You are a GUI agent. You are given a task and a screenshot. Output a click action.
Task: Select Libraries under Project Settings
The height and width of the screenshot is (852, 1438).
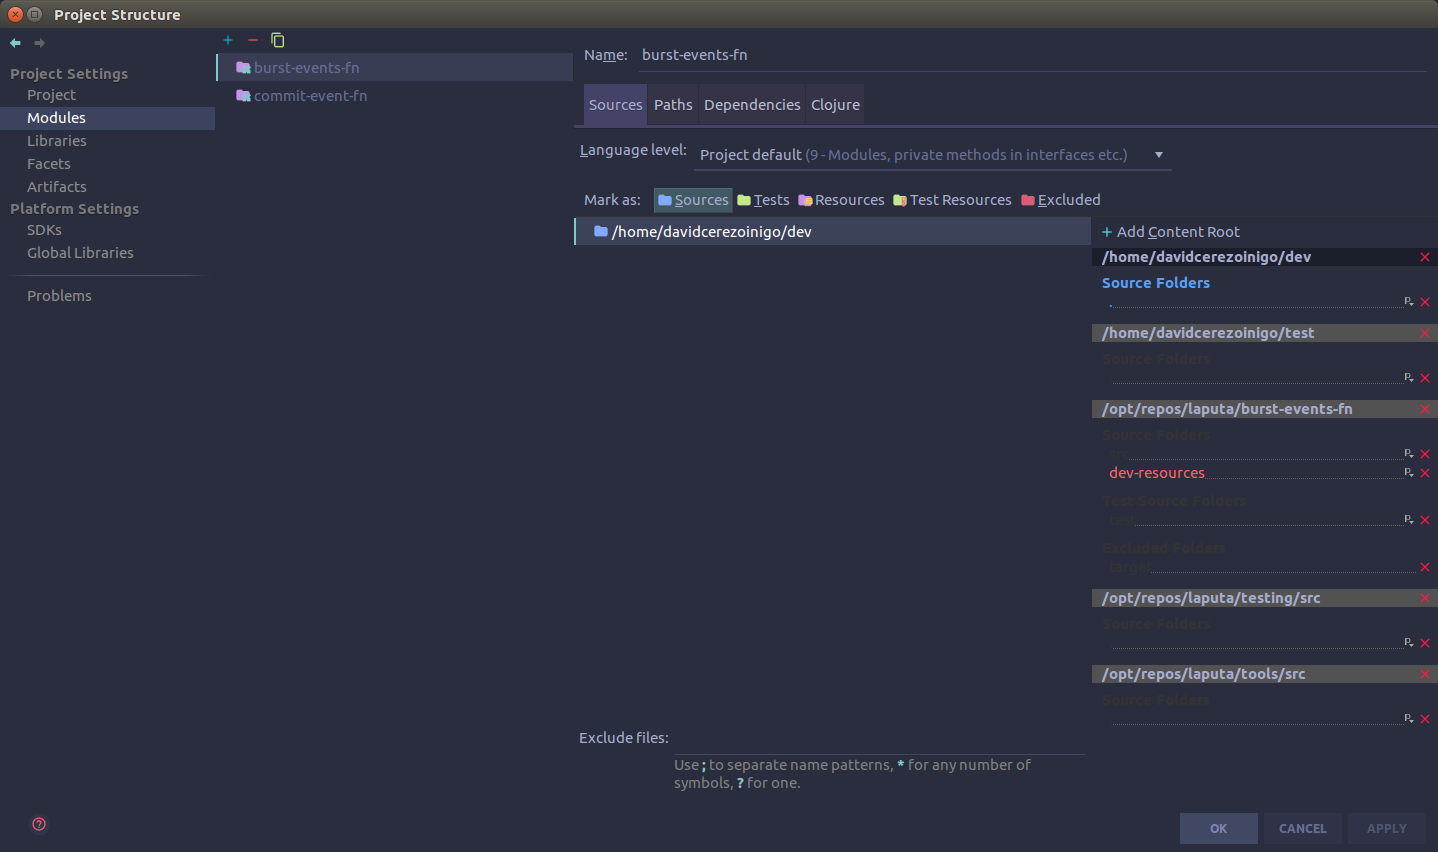[57, 140]
